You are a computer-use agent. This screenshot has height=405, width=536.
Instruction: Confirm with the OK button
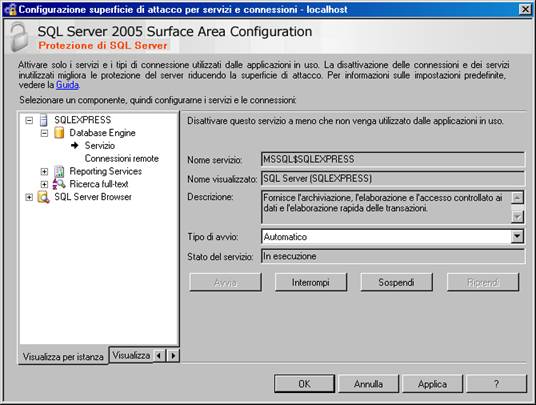click(304, 384)
